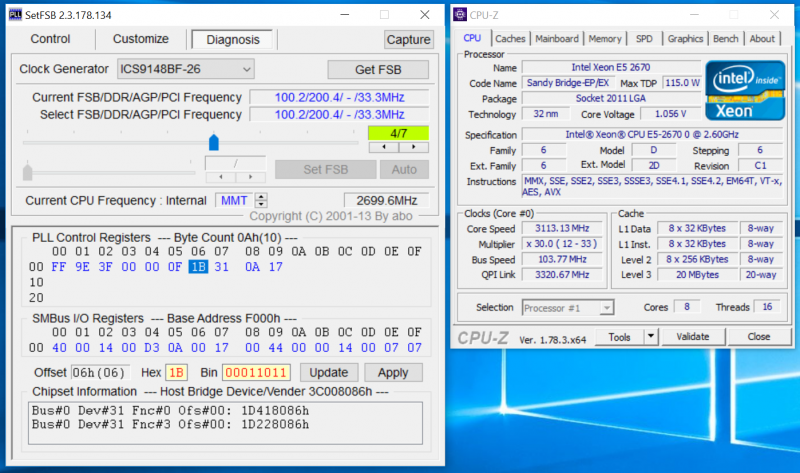Click the left arrow under the fine-tune field
800x473 pixels.
(220, 177)
